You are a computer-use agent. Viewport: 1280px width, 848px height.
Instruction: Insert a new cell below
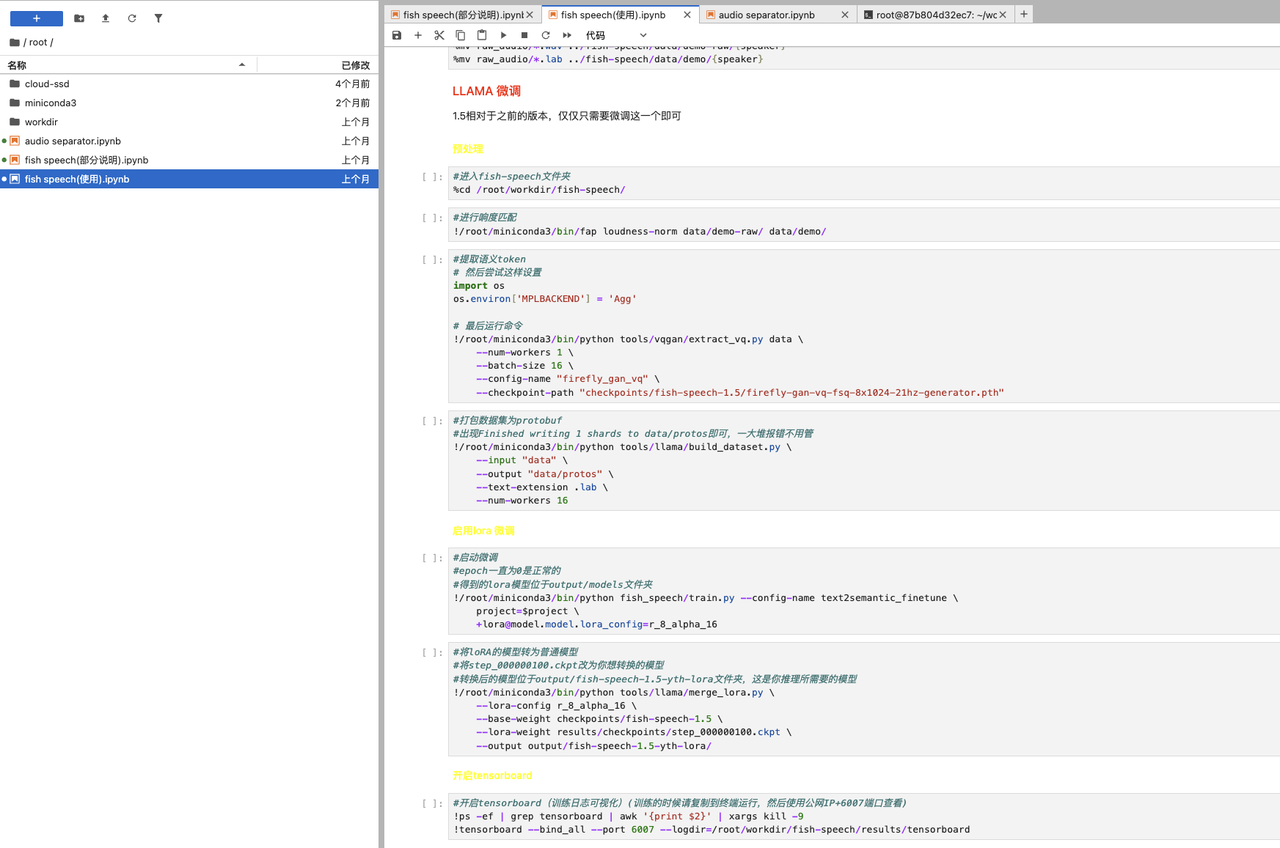click(x=418, y=35)
